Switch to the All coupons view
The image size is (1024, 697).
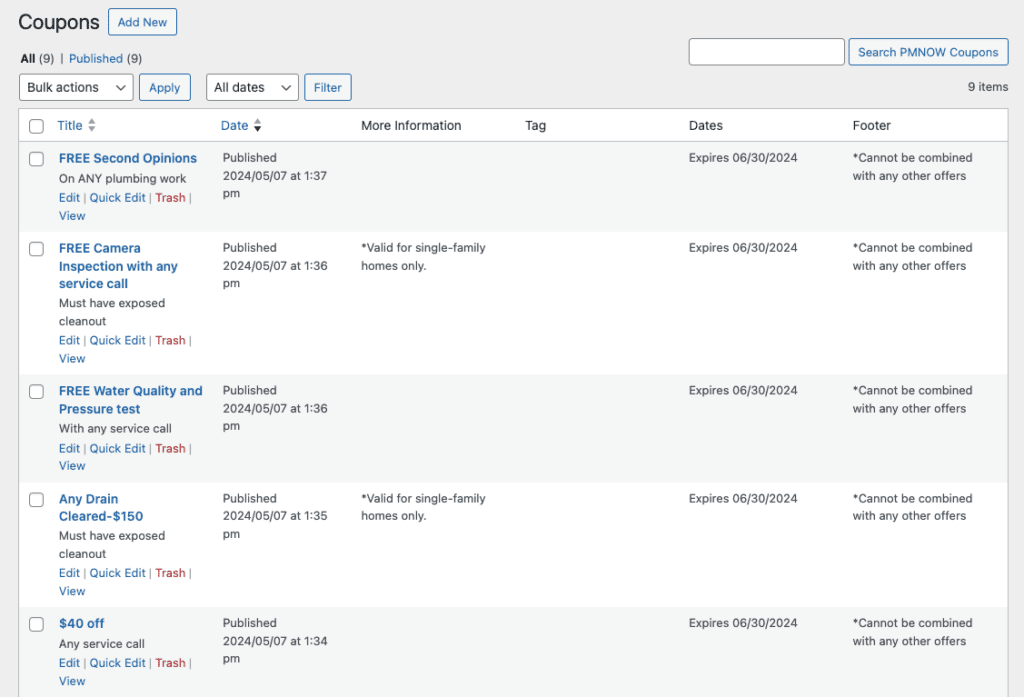click(28, 59)
